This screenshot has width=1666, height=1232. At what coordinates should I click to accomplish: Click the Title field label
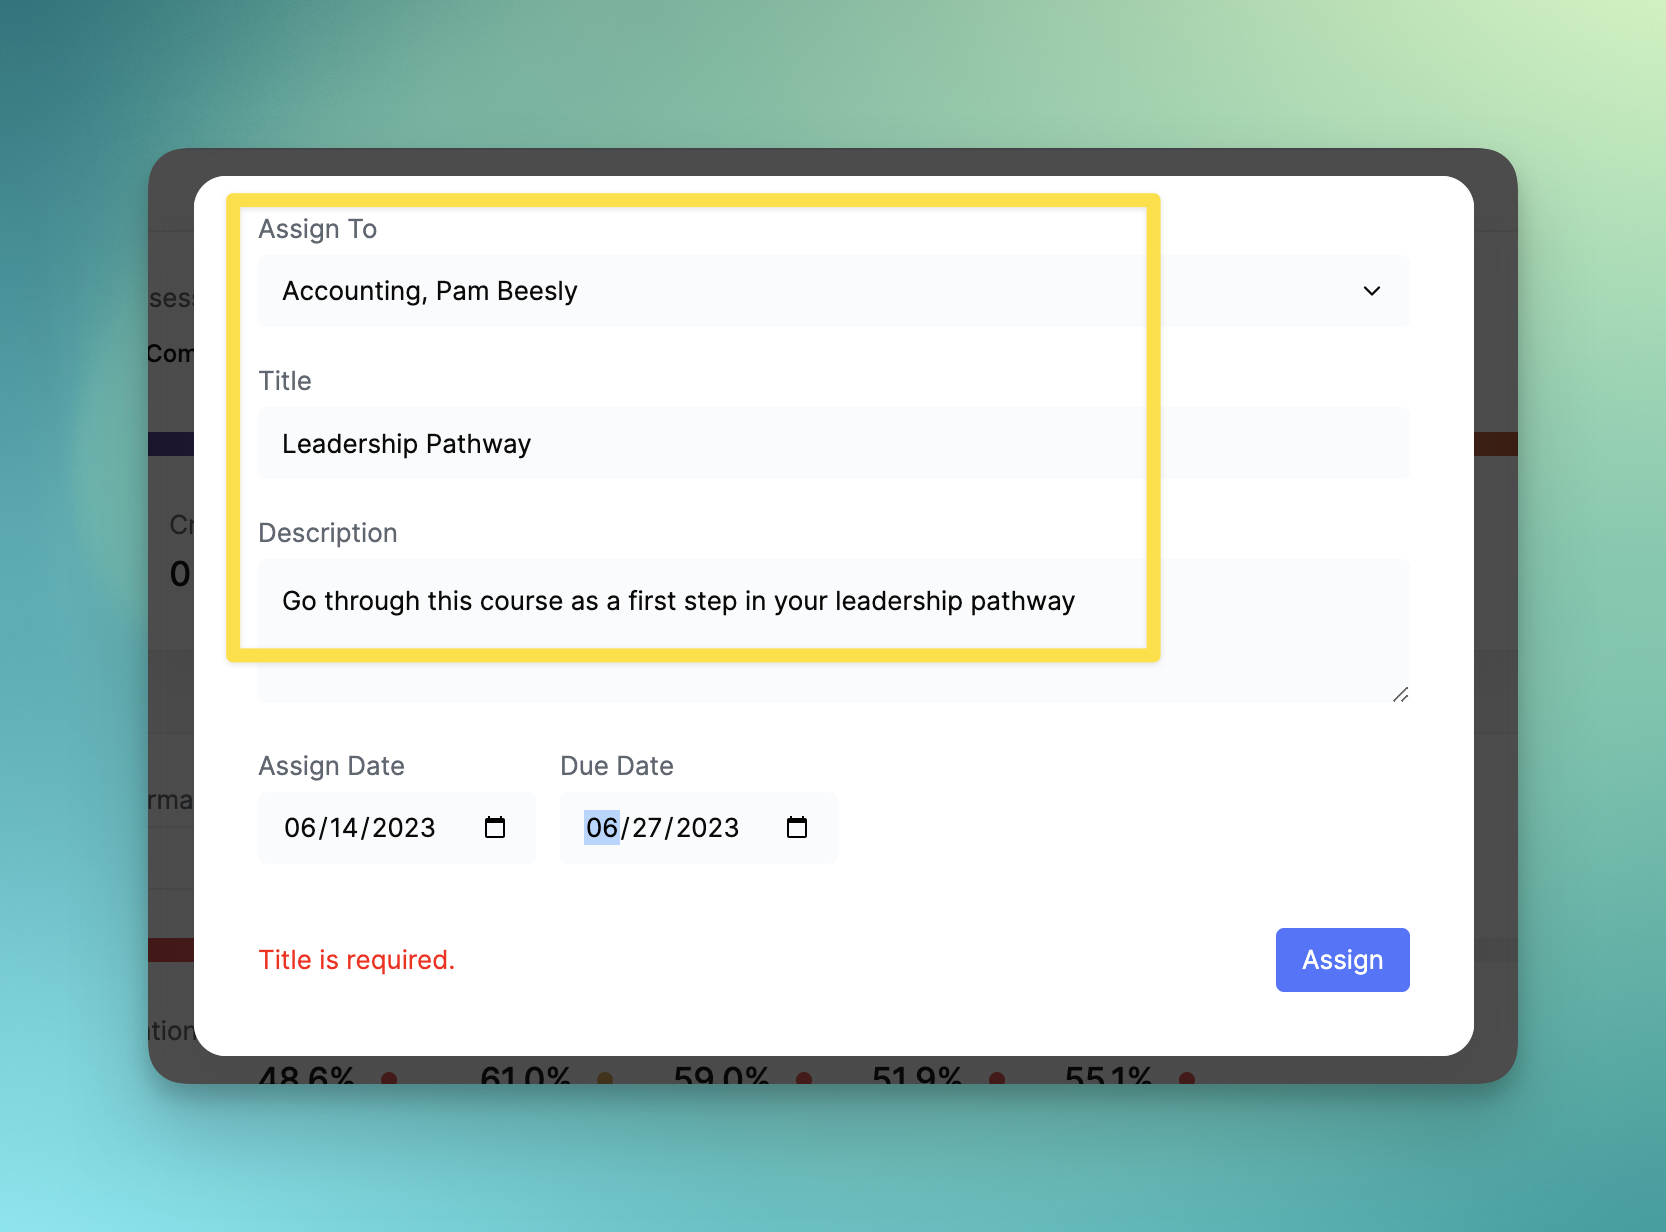click(285, 381)
